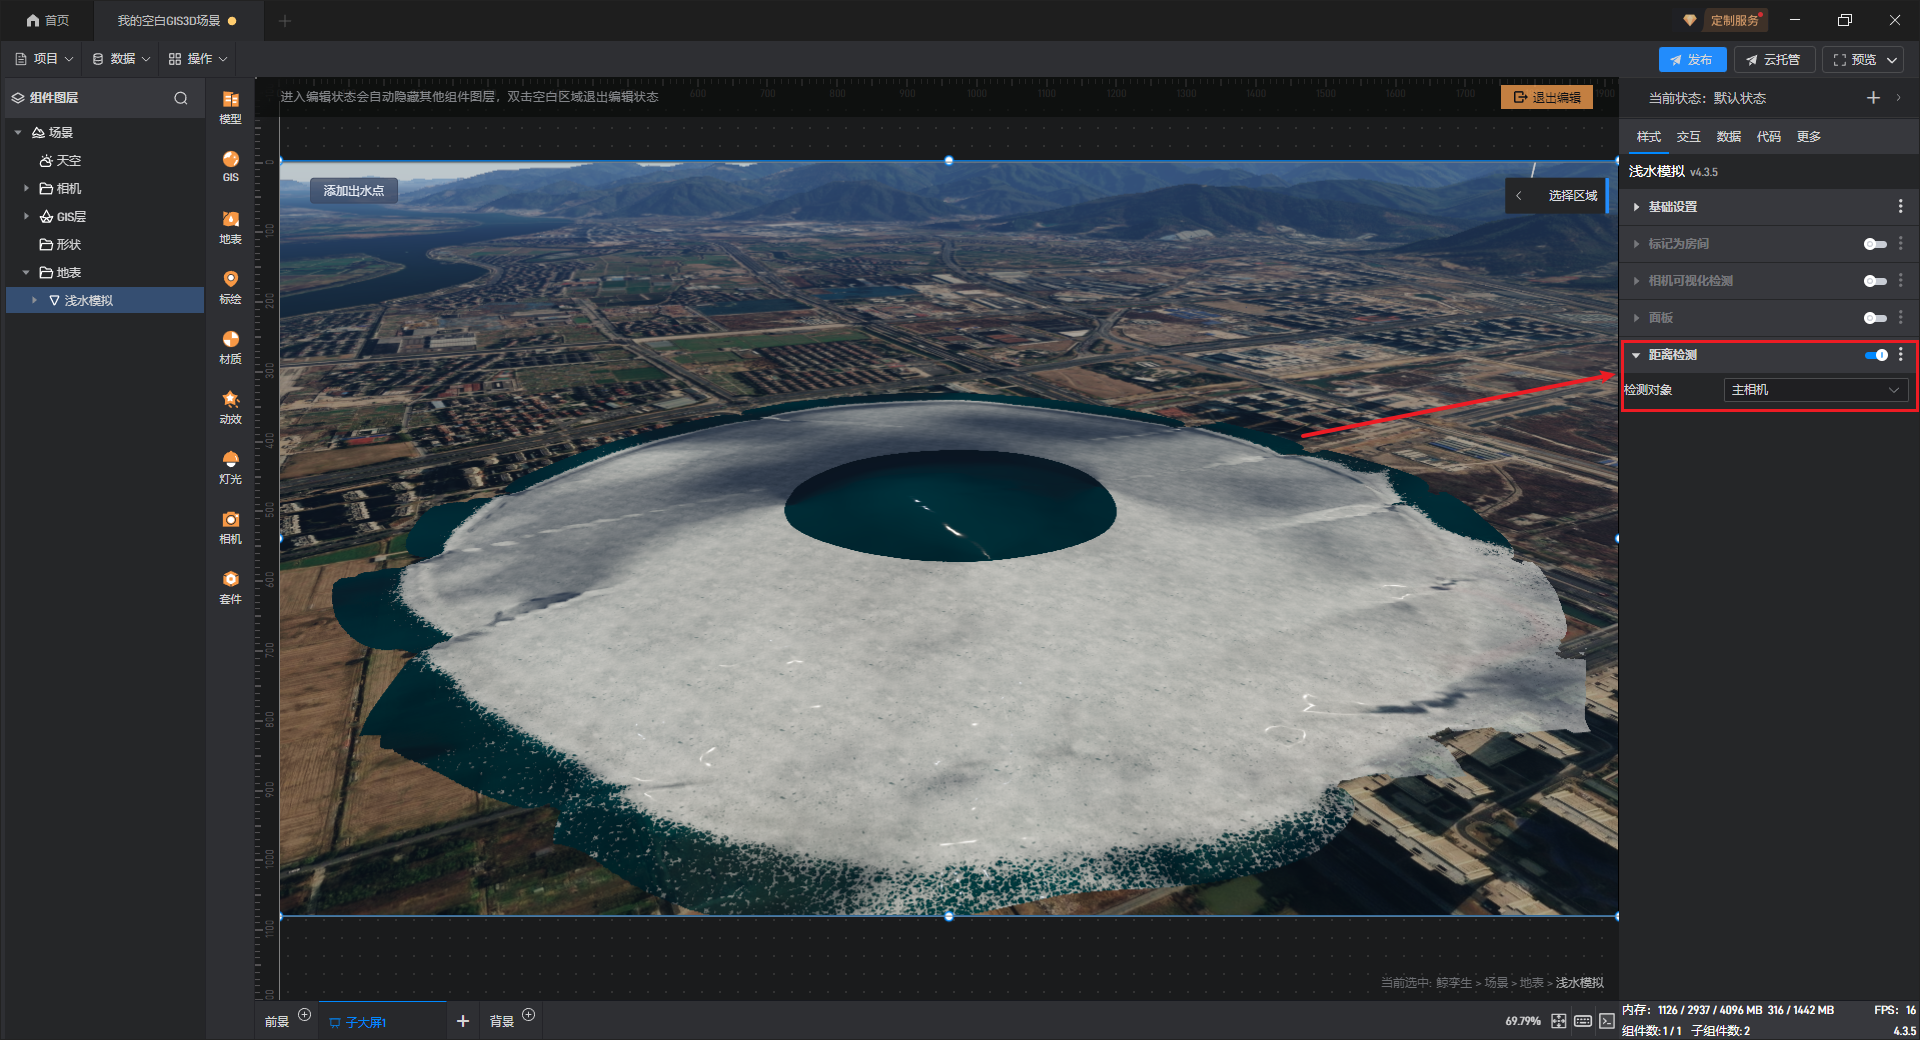Image resolution: width=1920 pixels, height=1040 pixels.
Task: Open more options for 面板
Action: [1901, 317]
